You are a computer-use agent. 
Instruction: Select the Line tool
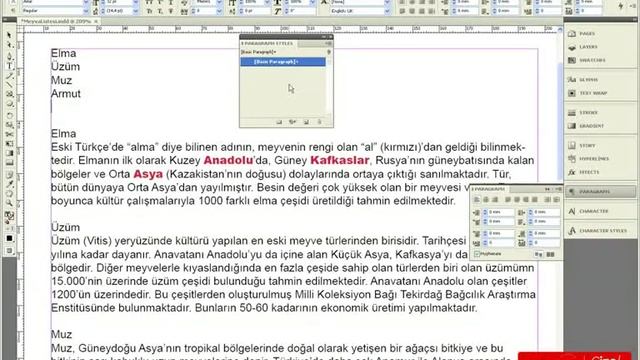(x=9, y=85)
